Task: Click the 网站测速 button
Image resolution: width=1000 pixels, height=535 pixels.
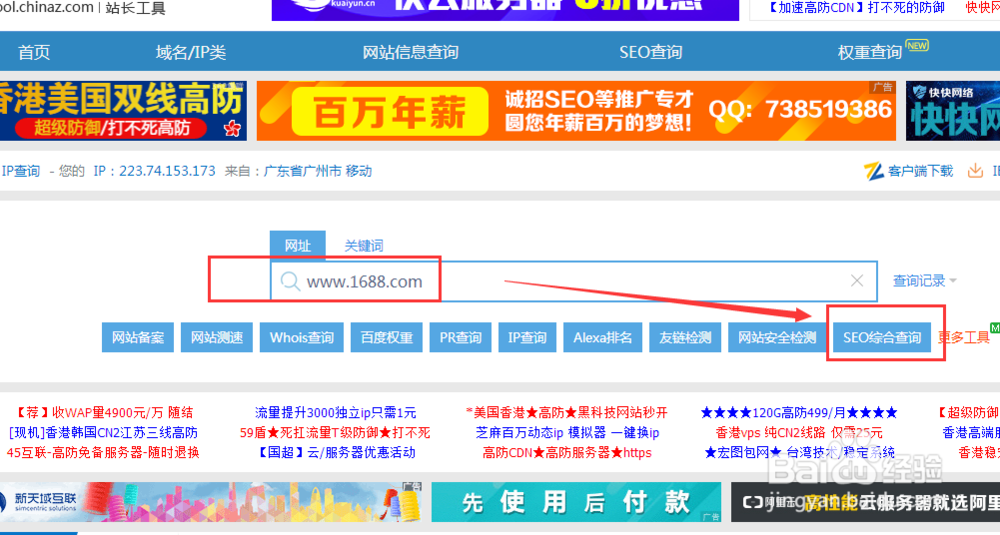Action: [x=217, y=337]
